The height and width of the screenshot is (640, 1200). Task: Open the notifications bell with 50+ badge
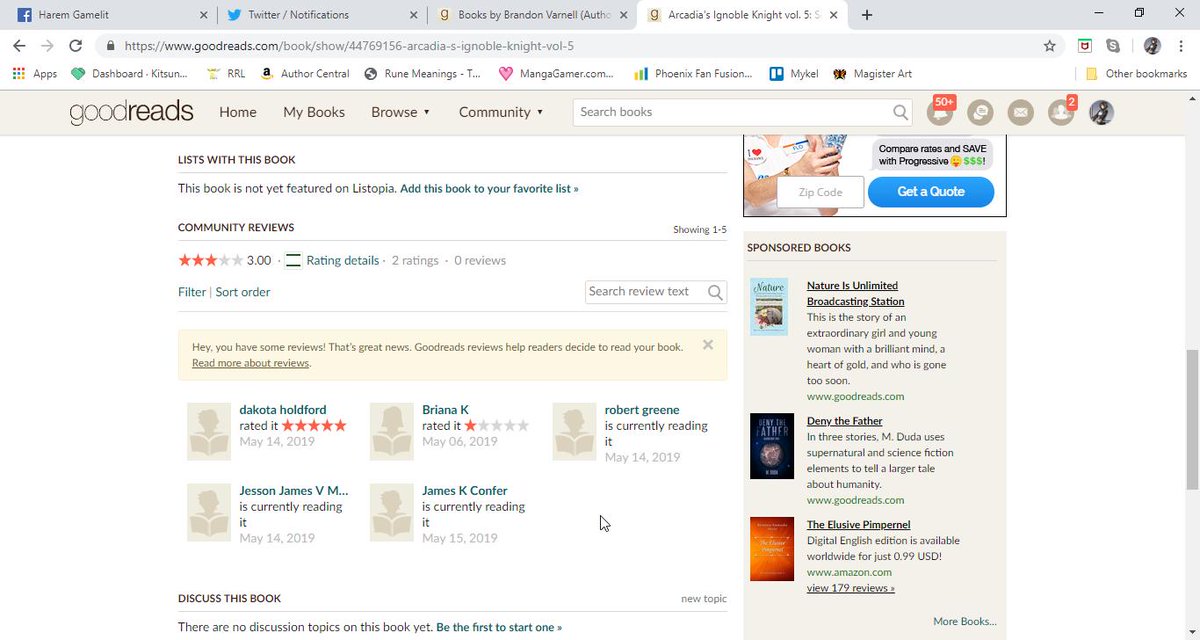pyautogui.click(x=939, y=112)
